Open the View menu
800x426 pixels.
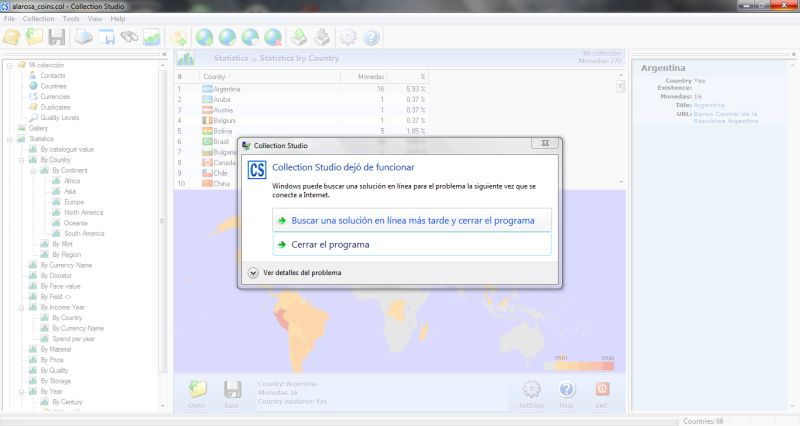click(x=95, y=19)
